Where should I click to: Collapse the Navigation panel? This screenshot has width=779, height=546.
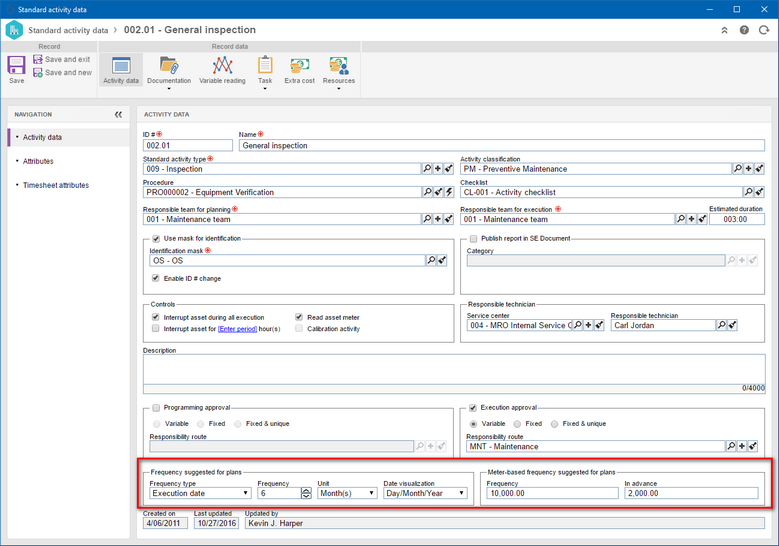[x=118, y=114]
